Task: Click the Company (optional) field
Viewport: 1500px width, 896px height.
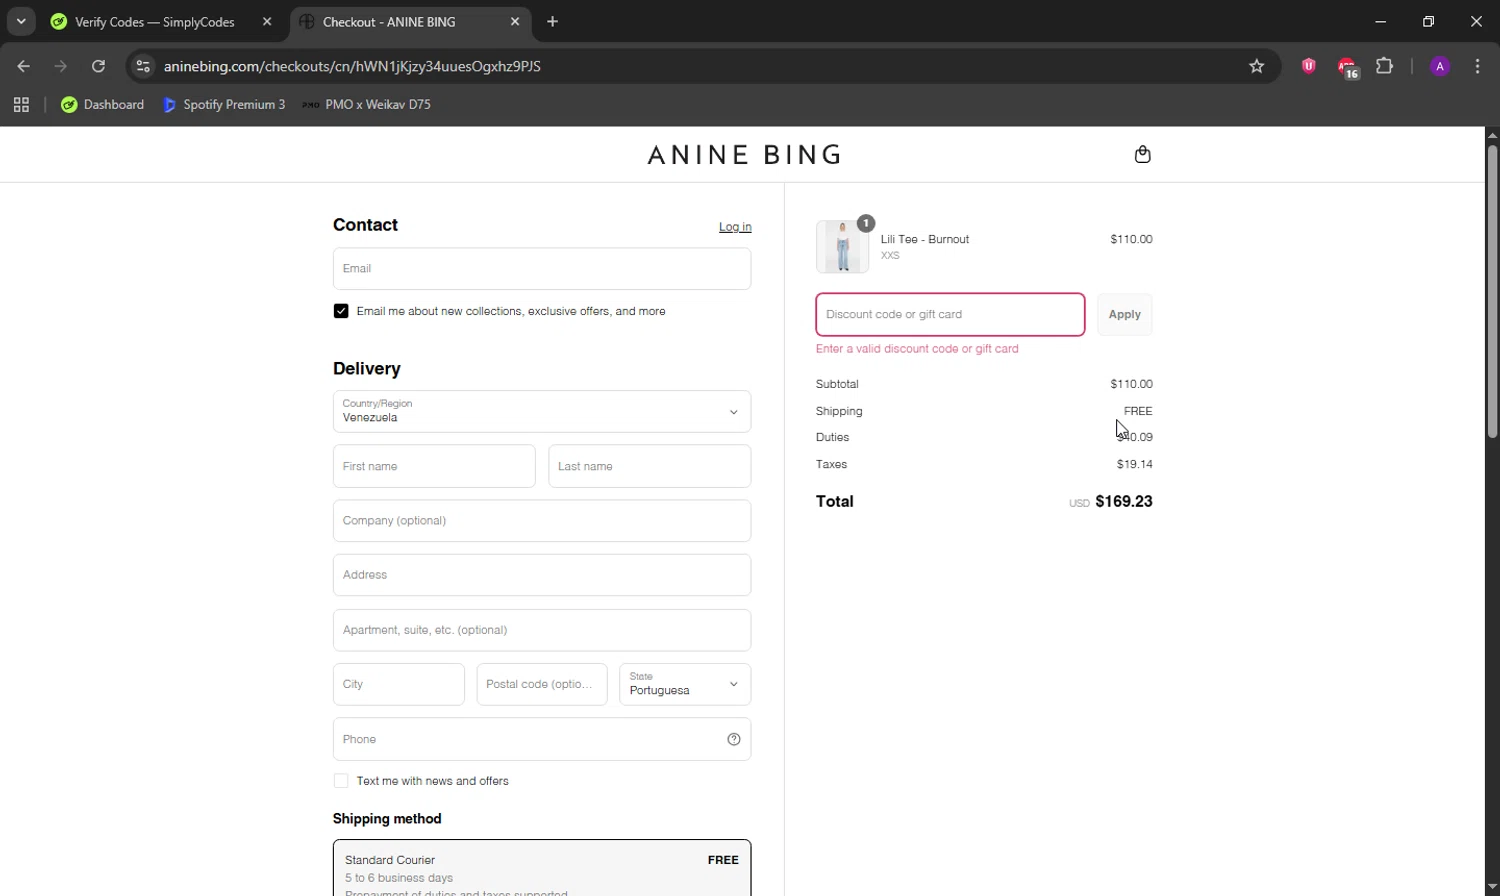Action: (542, 520)
